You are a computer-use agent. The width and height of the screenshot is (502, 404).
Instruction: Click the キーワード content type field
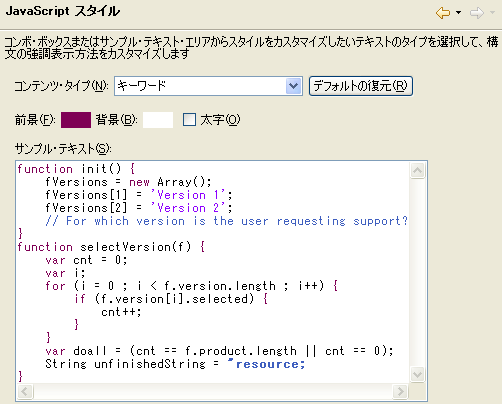(x=208, y=86)
